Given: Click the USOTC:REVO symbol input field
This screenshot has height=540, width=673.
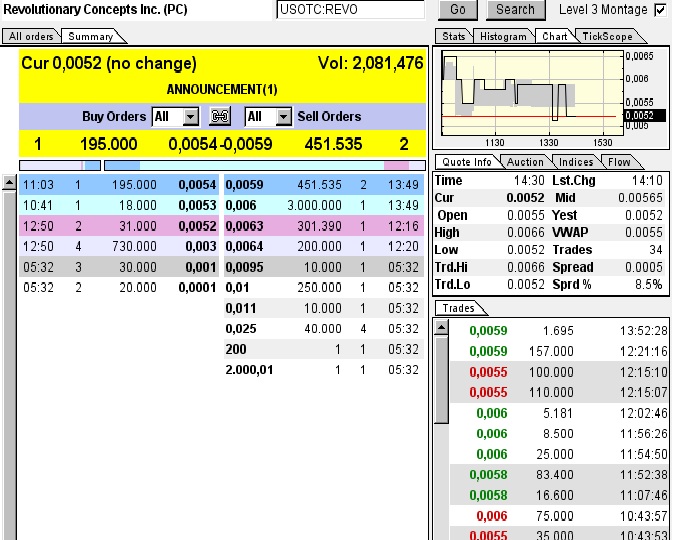Looking at the screenshot, I should click(x=351, y=9).
